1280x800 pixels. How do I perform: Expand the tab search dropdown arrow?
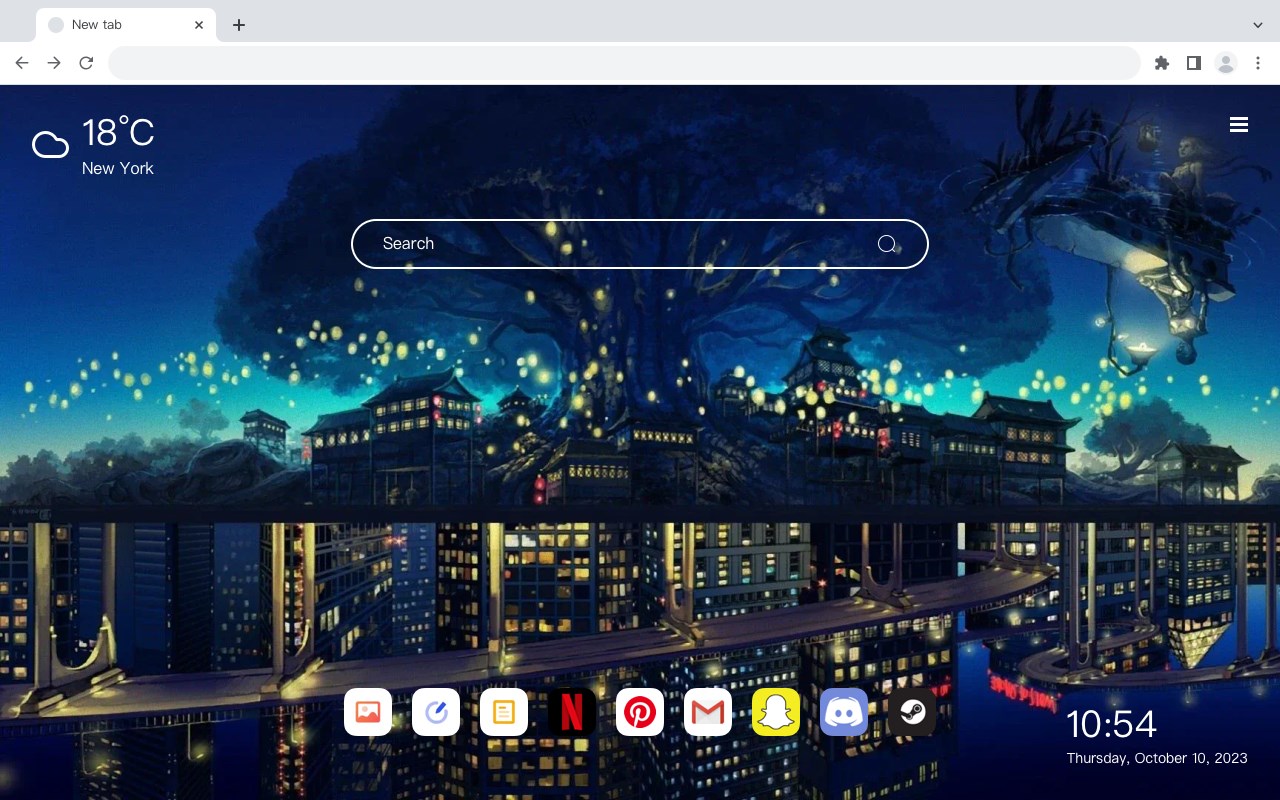1258,25
